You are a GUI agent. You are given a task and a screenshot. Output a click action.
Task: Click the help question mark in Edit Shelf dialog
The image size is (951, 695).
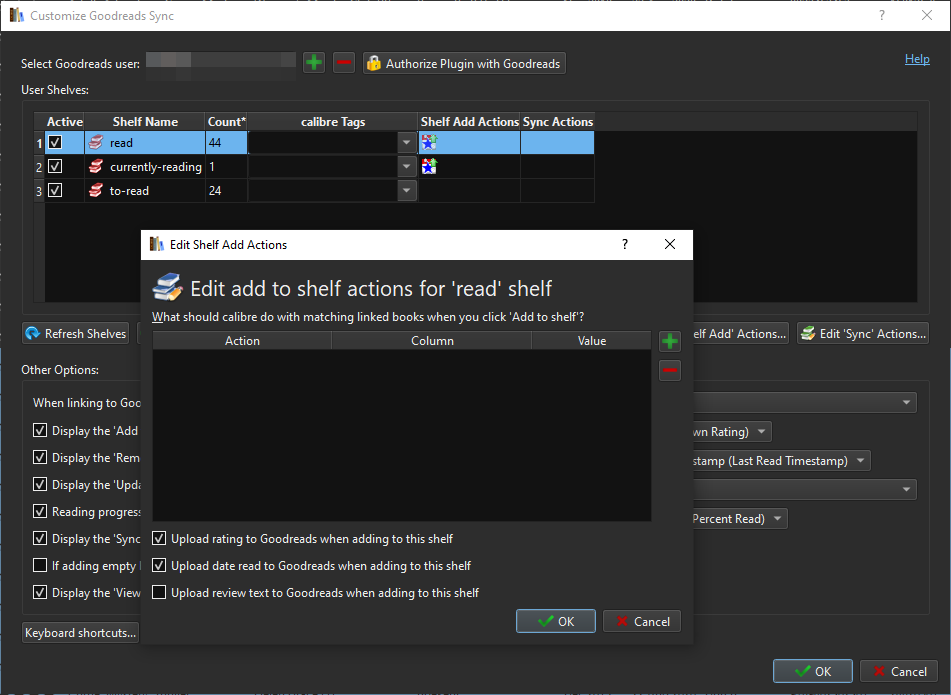pyautogui.click(x=625, y=244)
